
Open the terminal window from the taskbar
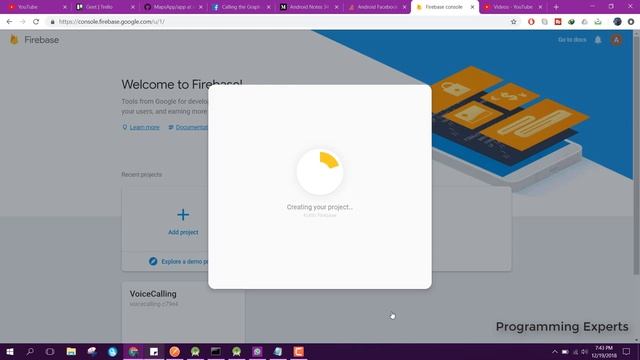click(216, 351)
